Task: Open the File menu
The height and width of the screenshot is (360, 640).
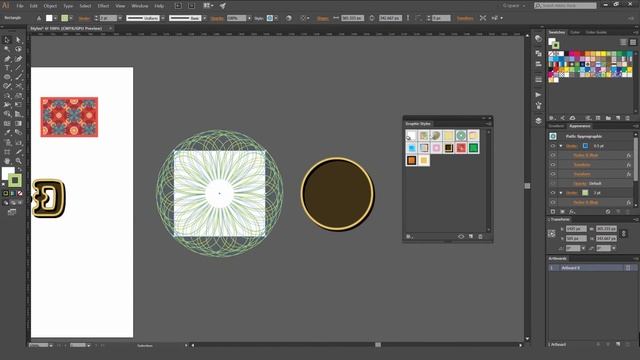Action: pos(20,6)
